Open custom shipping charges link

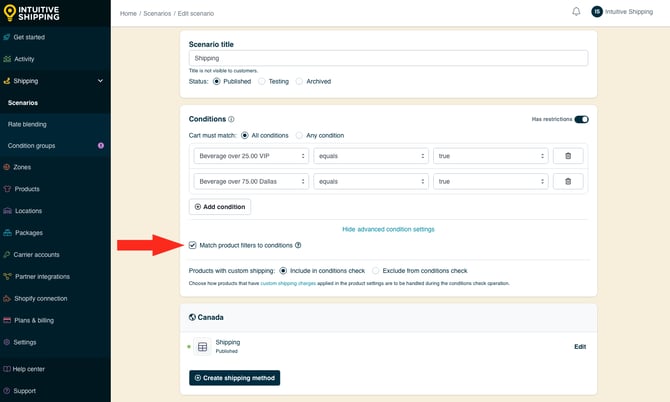[x=288, y=283]
